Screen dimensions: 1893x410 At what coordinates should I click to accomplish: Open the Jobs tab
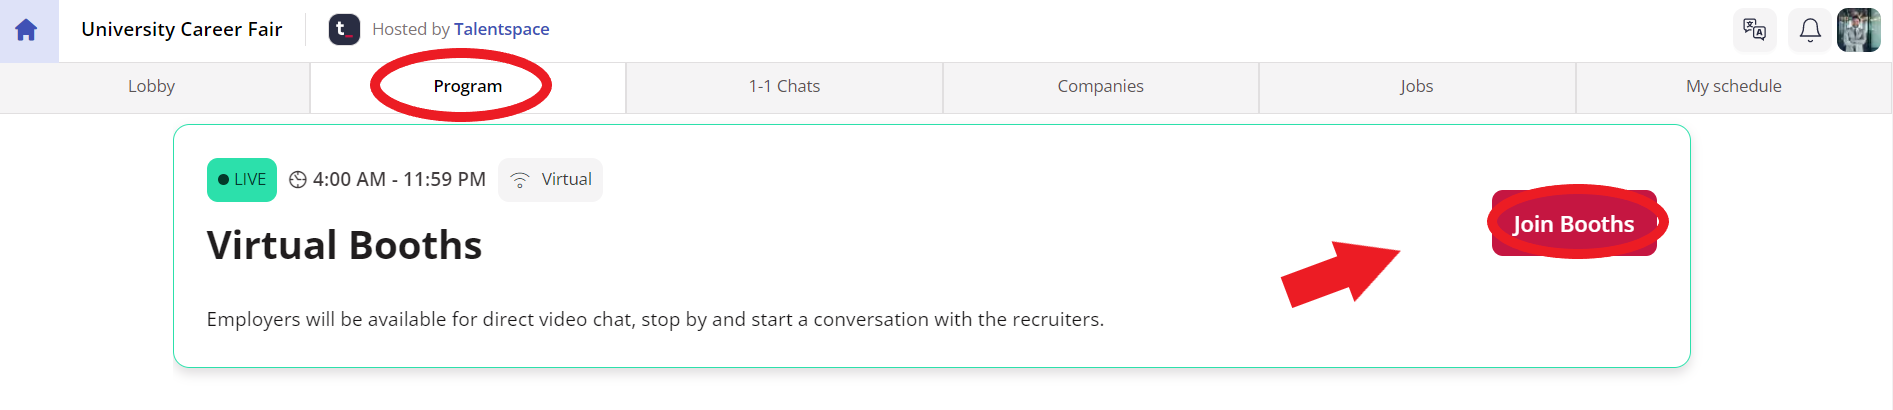point(1417,87)
